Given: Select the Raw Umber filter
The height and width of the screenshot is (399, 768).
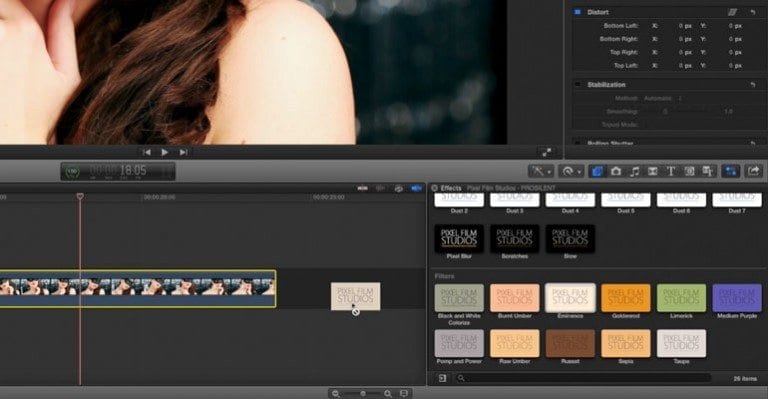Looking at the screenshot, I should (x=514, y=343).
